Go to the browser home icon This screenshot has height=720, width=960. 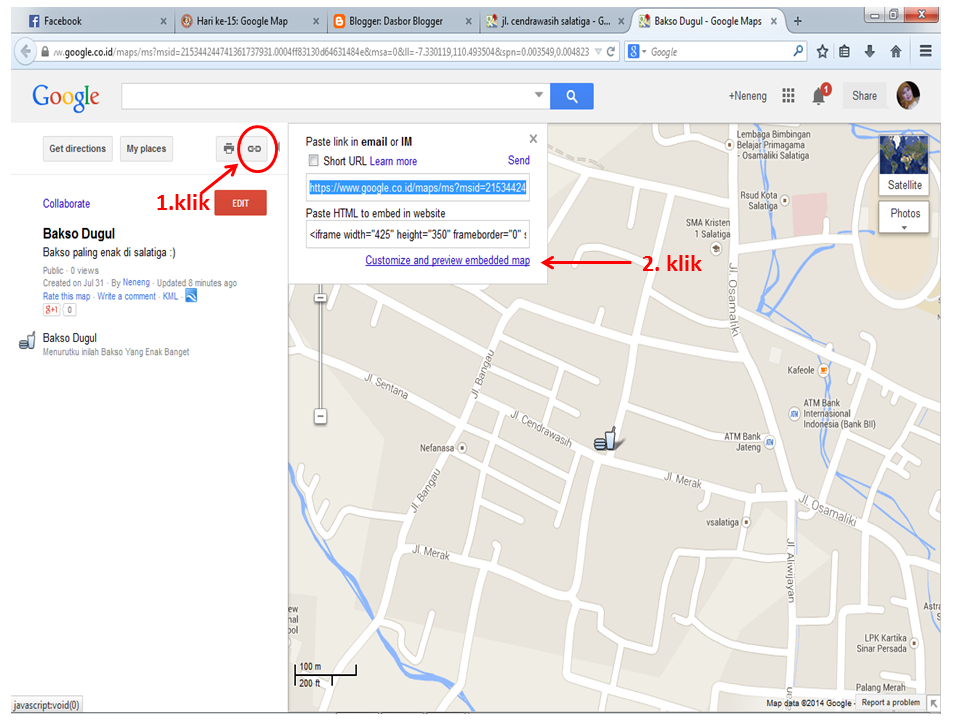tap(896, 51)
